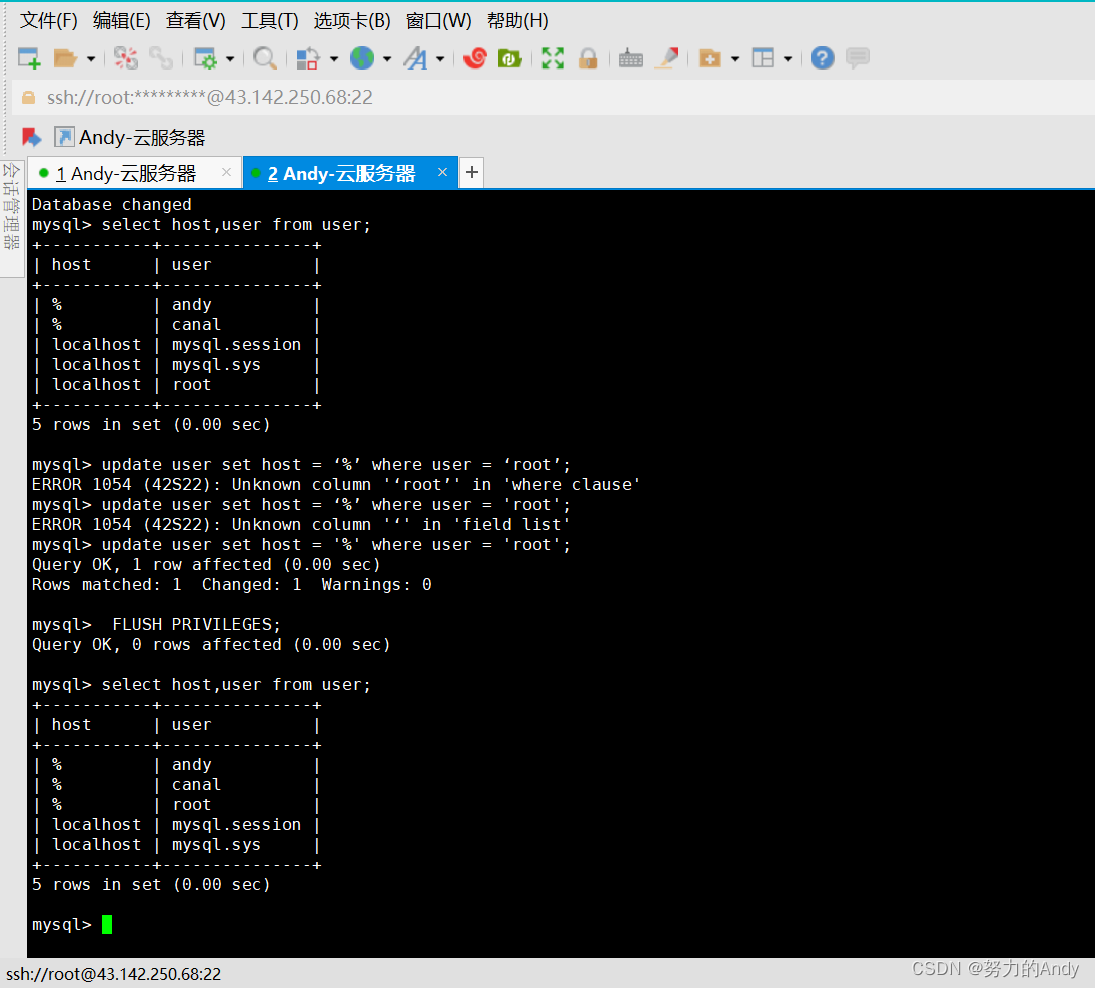Click the Open Session folder icon
Image resolution: width=1095 pixels, height=988 pixels.
[65, 59]
